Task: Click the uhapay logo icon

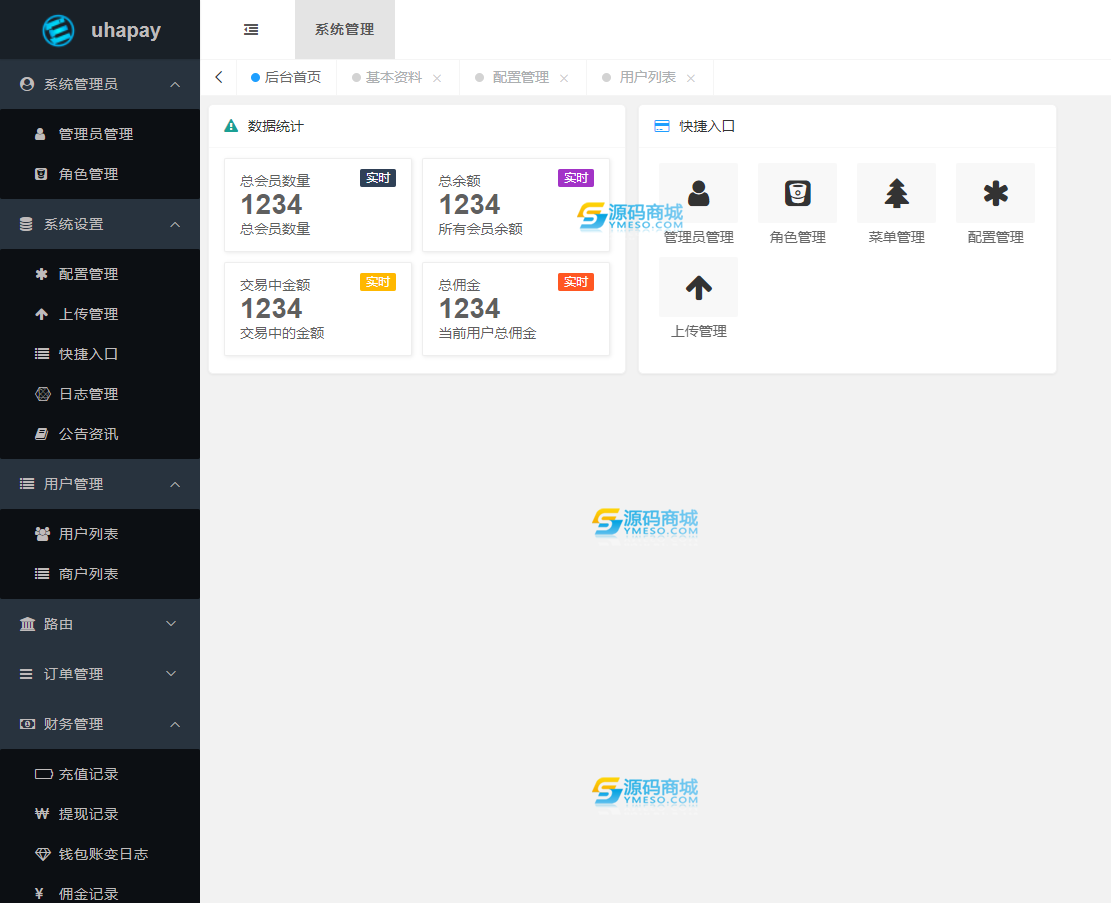Action: [x=58, y=30]
